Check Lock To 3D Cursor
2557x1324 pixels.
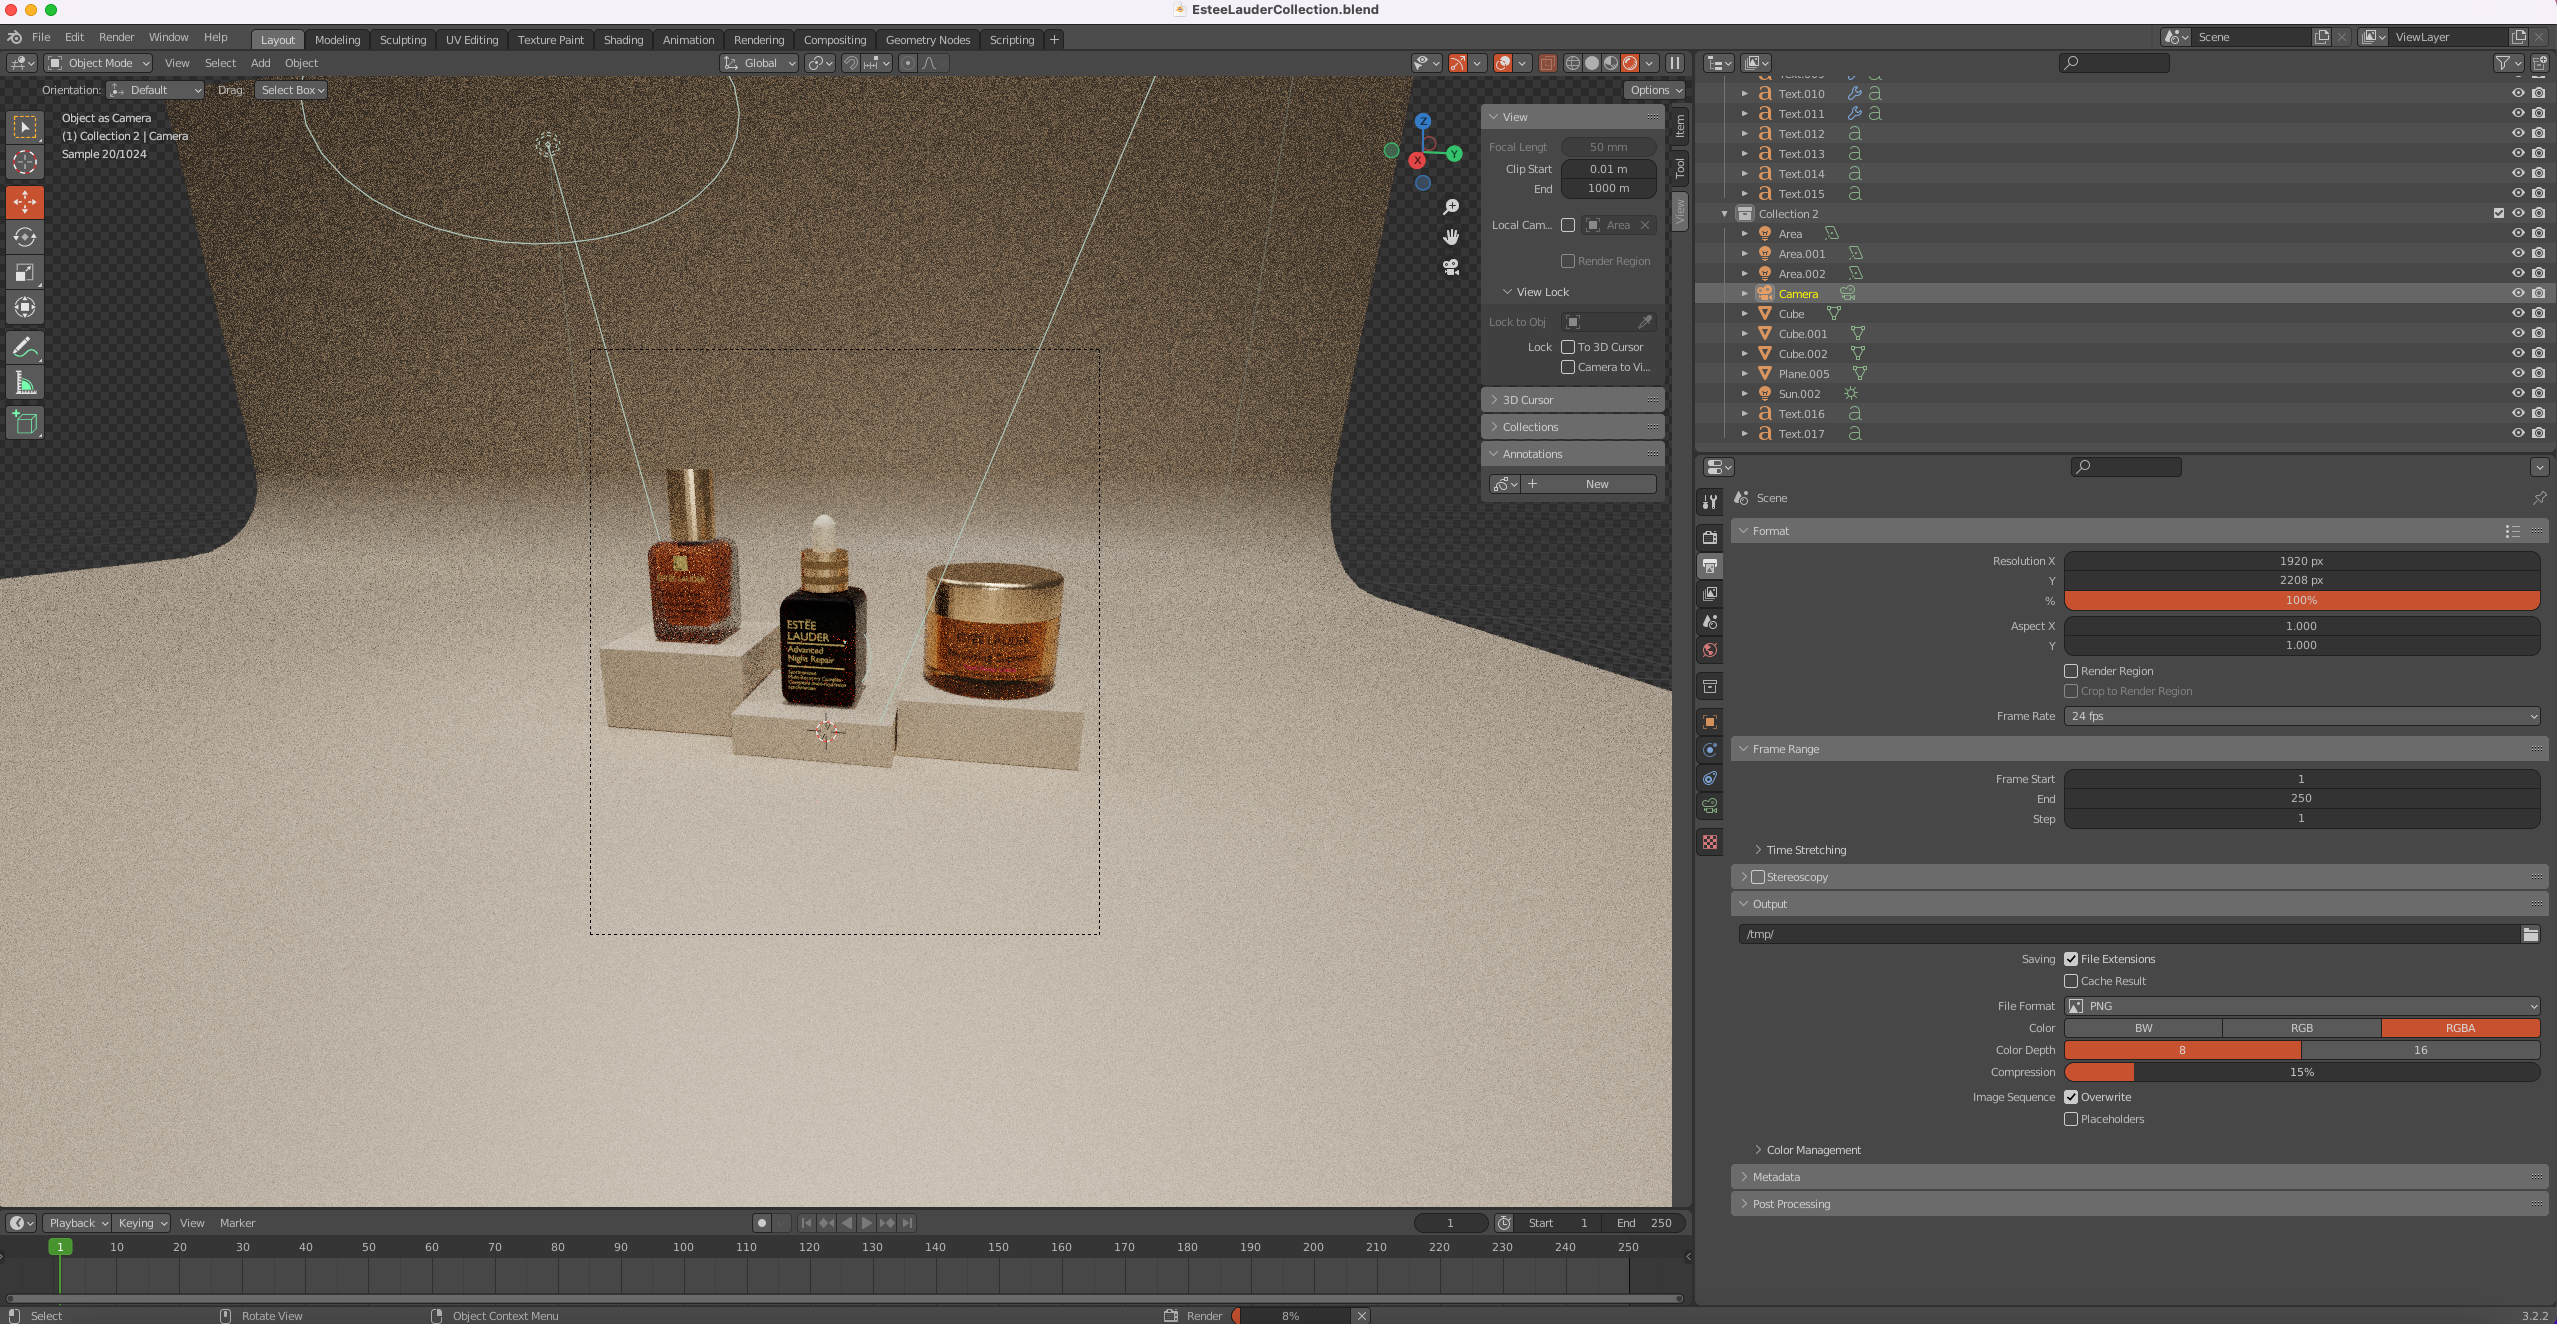pyautogui.click(x=1568, y=347)
